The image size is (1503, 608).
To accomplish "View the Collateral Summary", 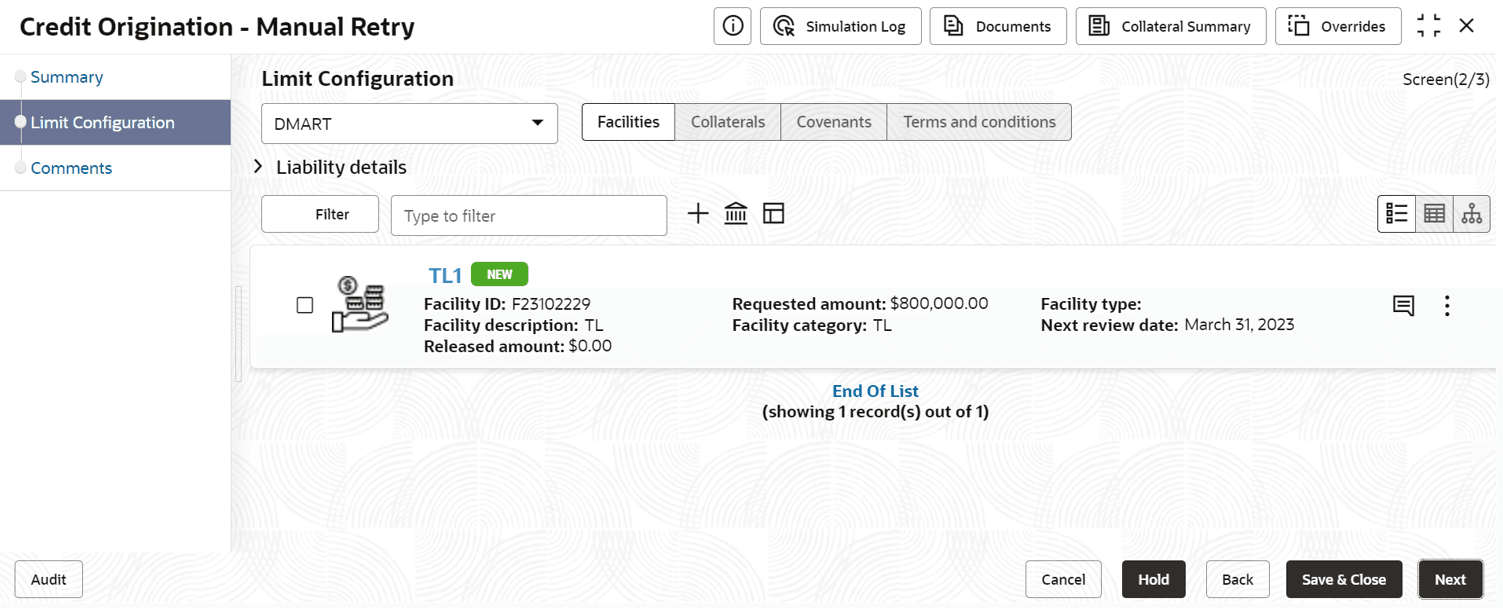I will (1171, 26).
